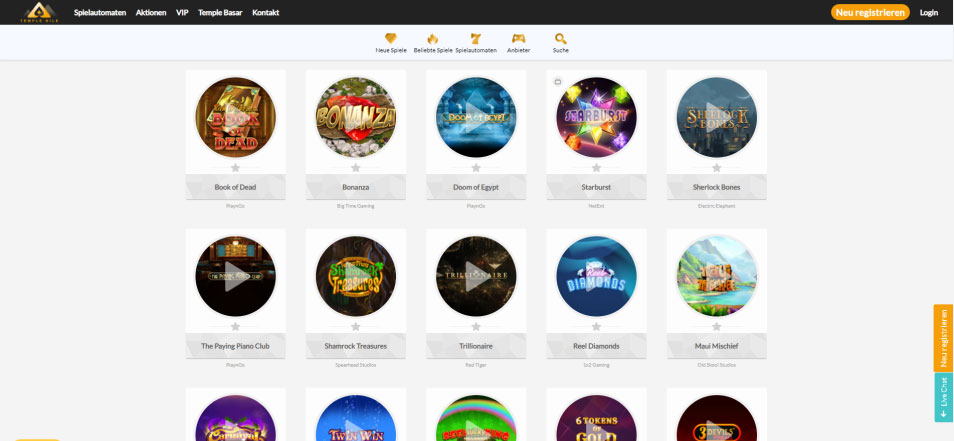Open 6 Tokens of Gold thumbnail

pos(596,418)
